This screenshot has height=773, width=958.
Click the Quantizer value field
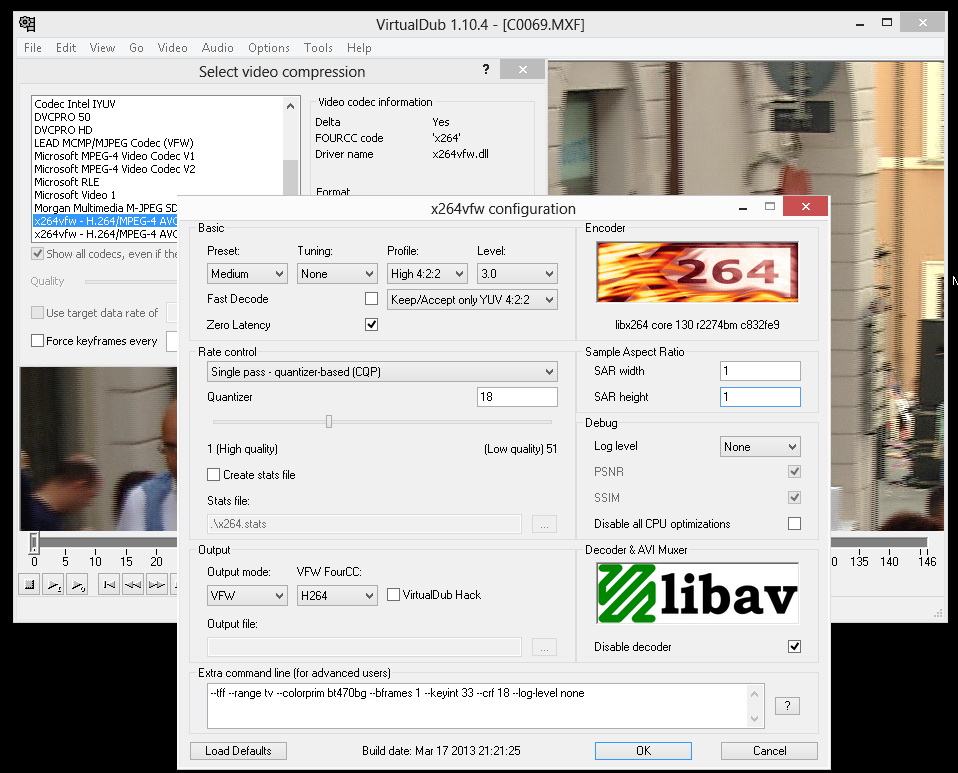(x=517, y=397)
